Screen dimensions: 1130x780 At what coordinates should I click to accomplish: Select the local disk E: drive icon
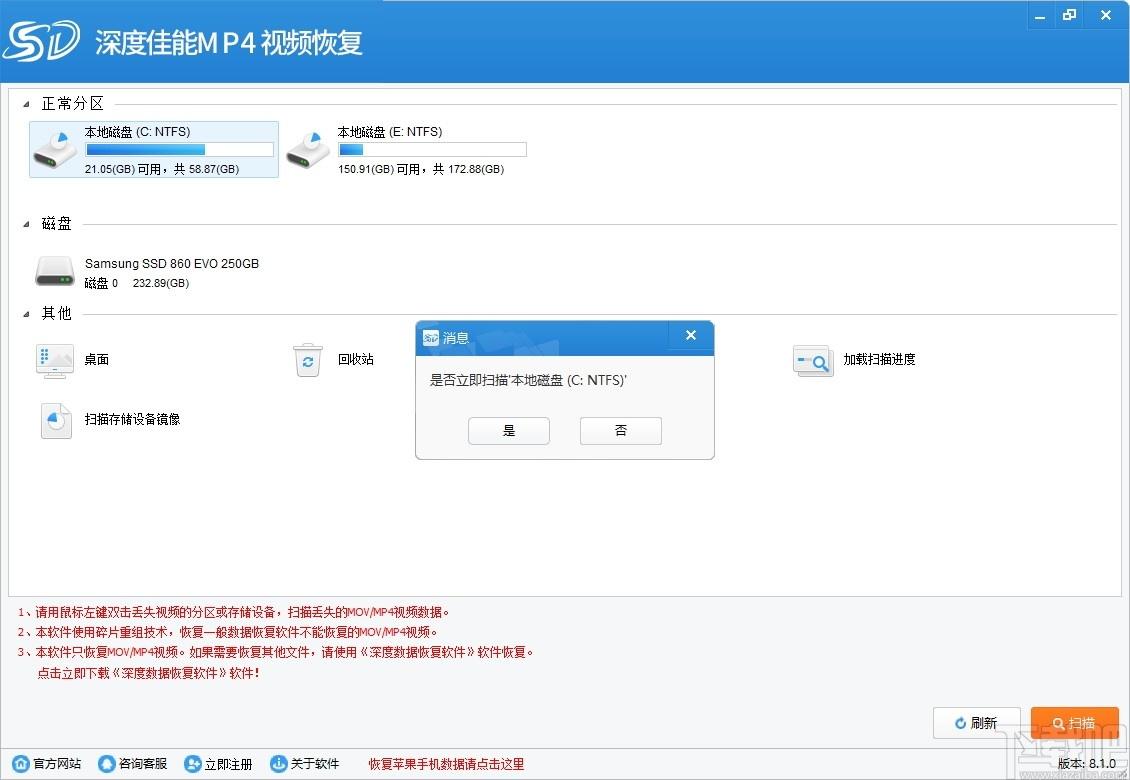pos(308,150)
